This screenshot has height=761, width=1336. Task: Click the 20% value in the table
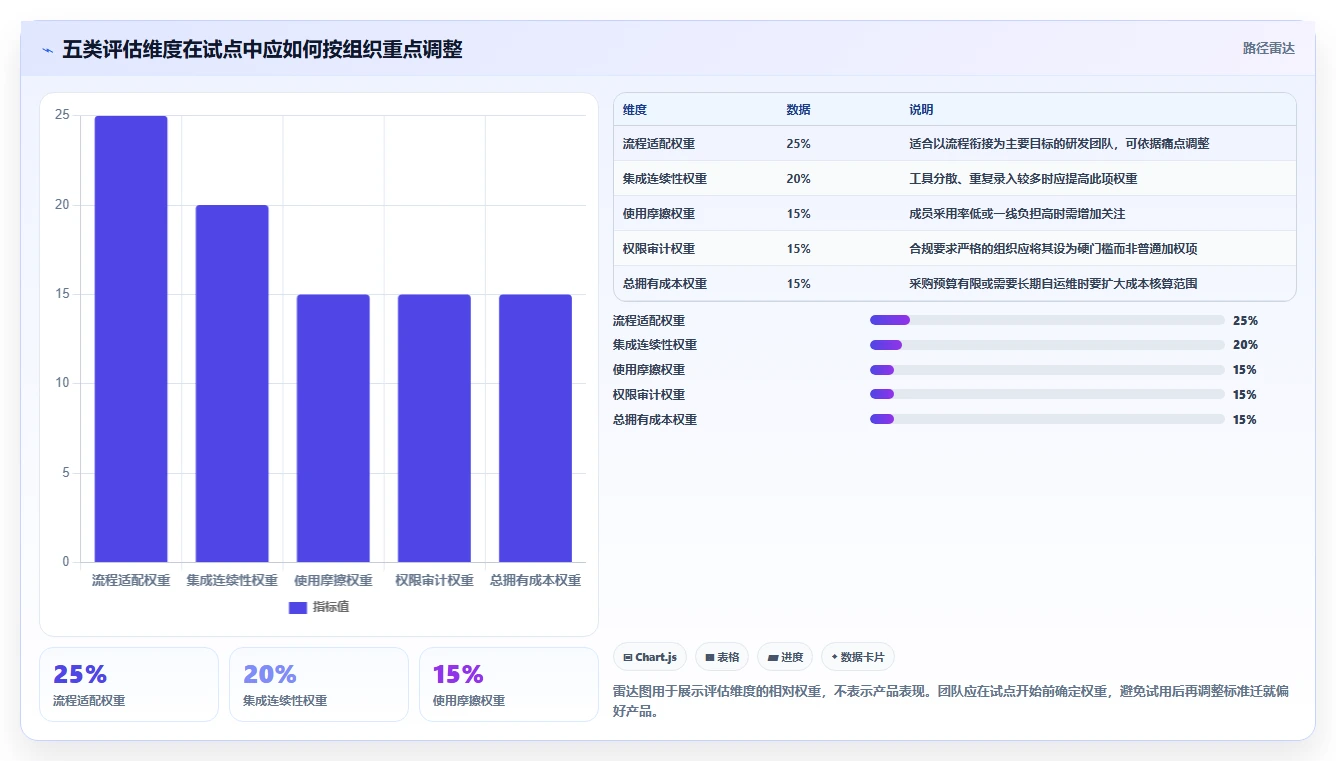point(798,179)
